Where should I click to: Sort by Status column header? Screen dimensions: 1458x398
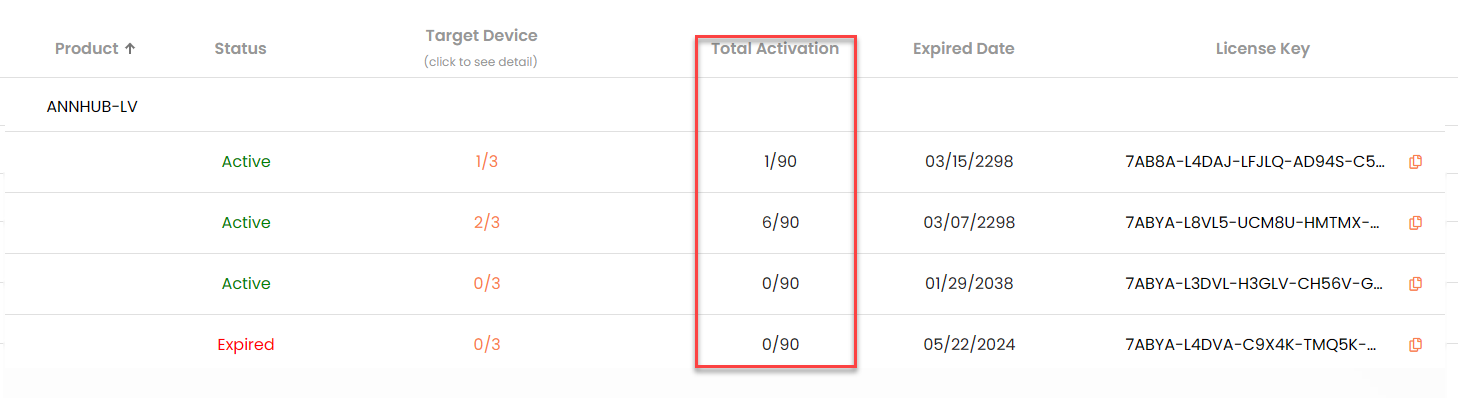coord(240,48)
